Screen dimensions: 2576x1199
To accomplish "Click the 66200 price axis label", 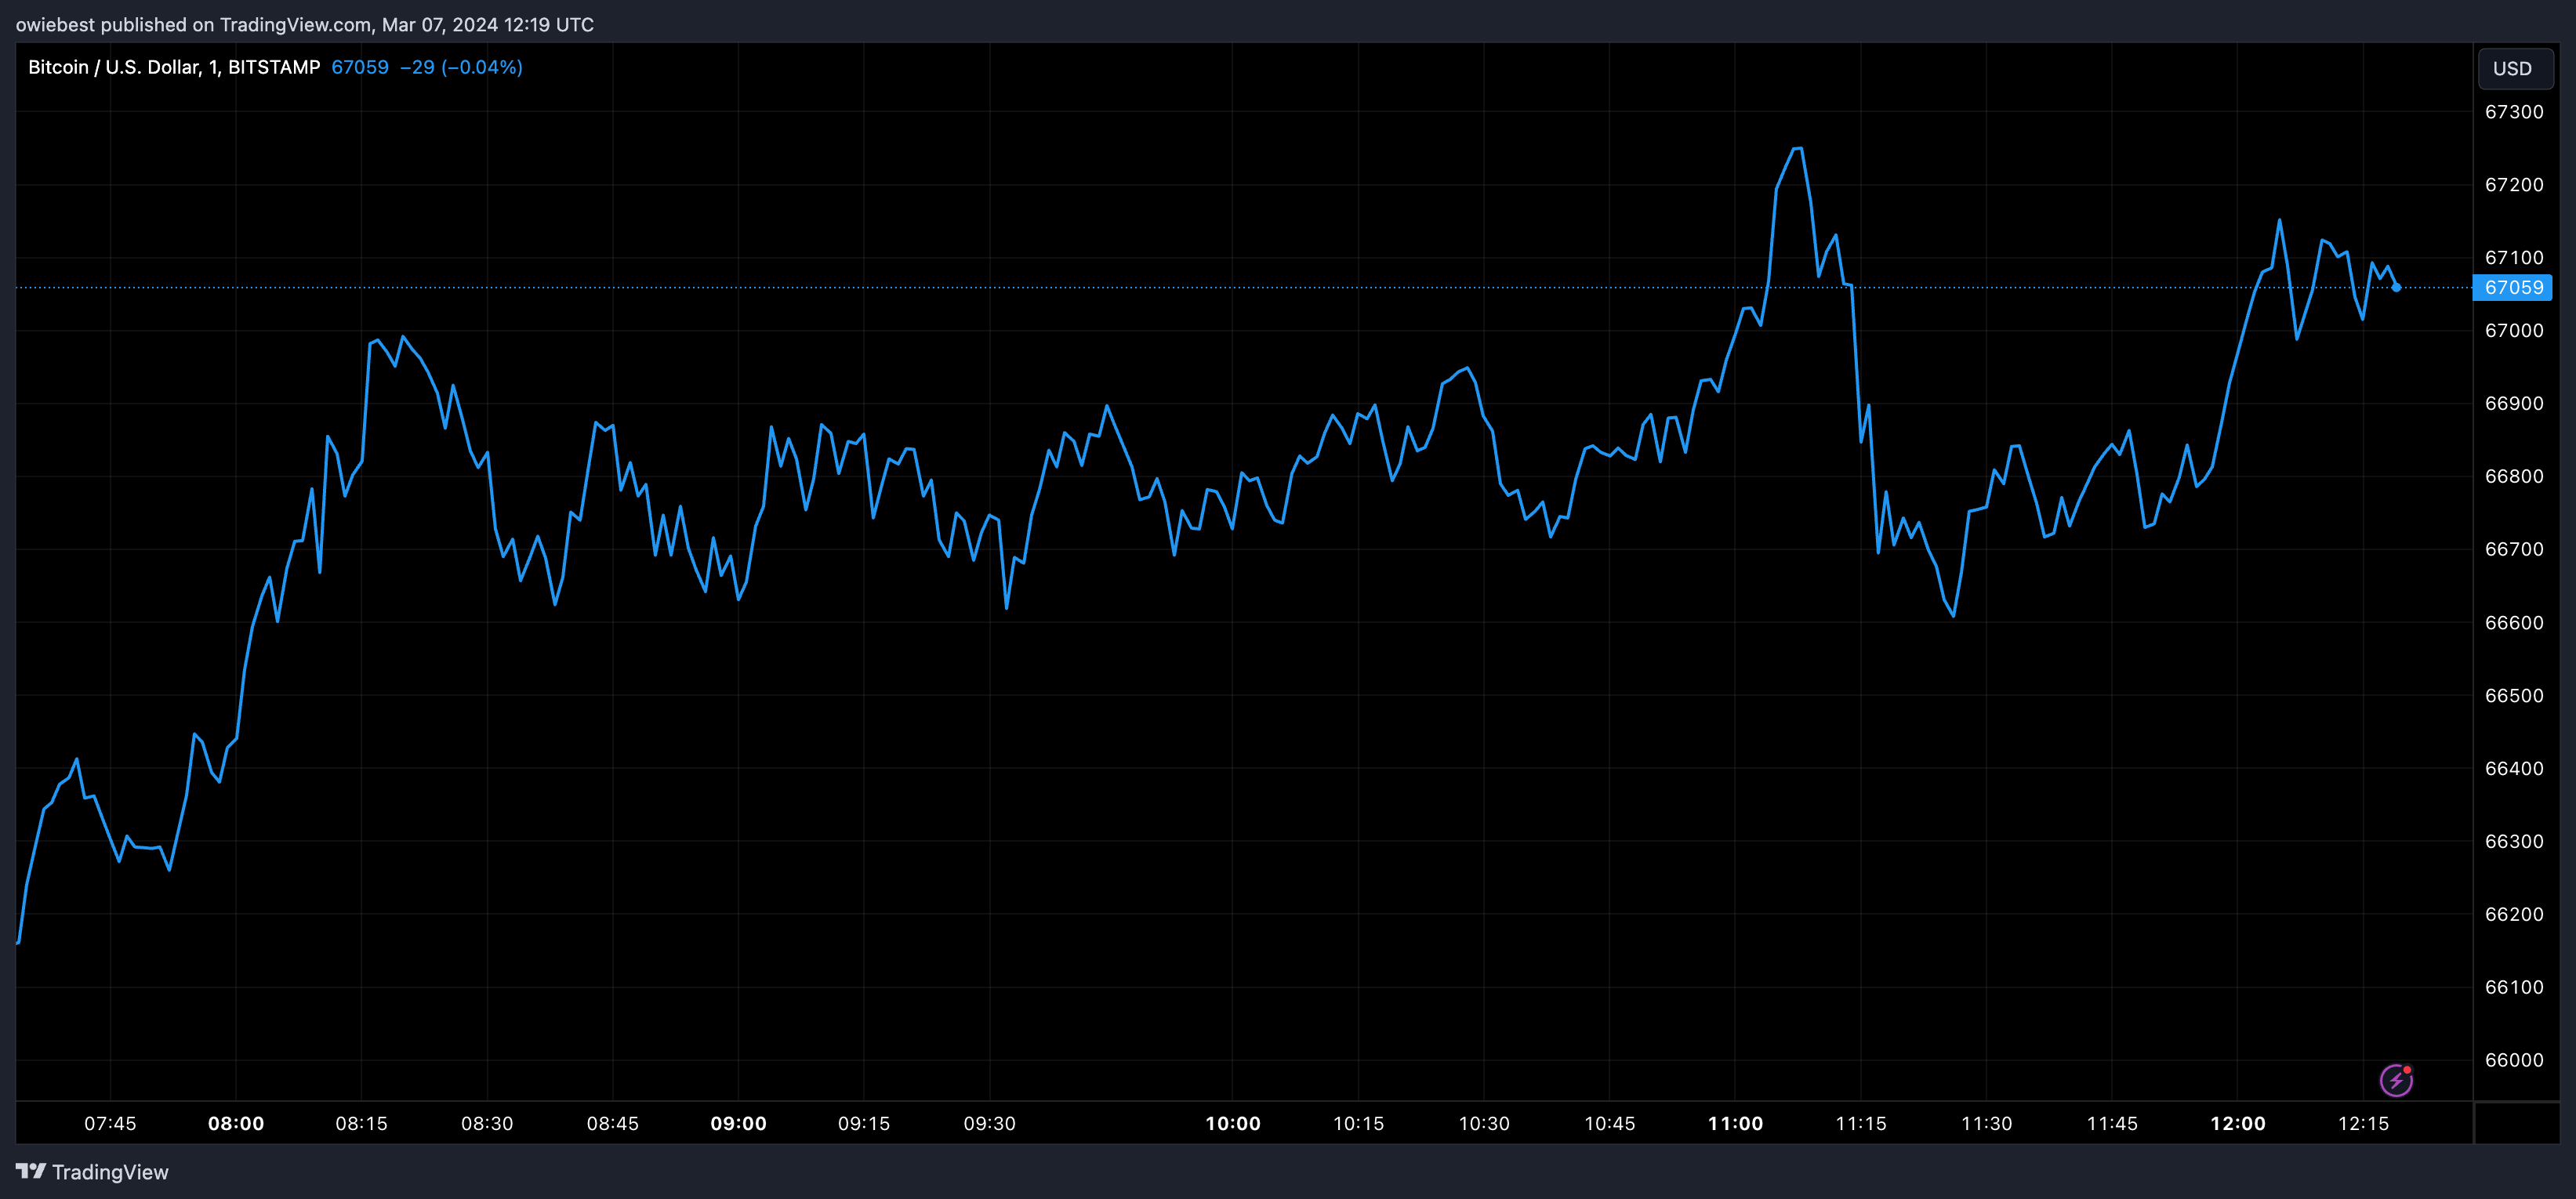I will pyautogui.click(x=2514, y=915).
